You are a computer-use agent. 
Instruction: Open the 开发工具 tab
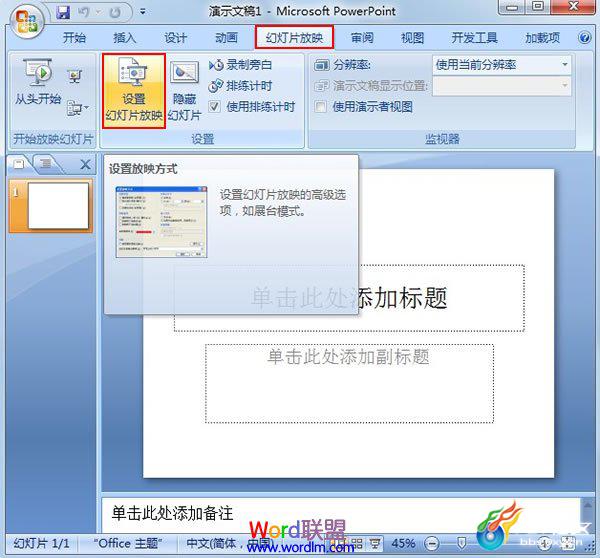(x=474, y=38)
